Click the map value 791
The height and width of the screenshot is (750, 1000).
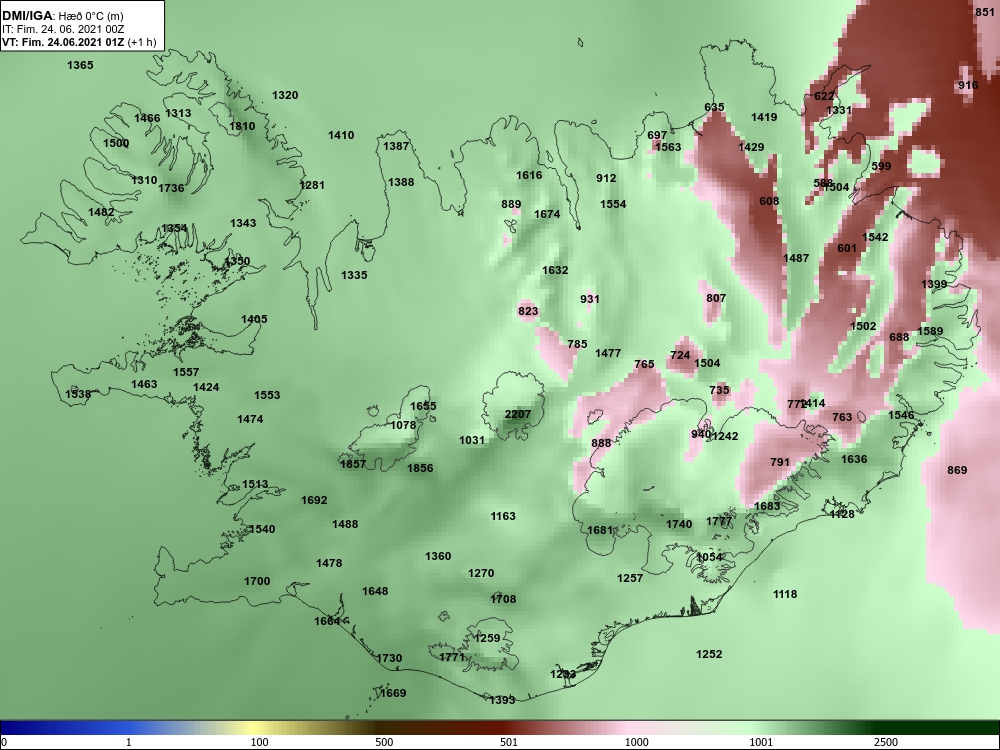[x=780, y=462]
